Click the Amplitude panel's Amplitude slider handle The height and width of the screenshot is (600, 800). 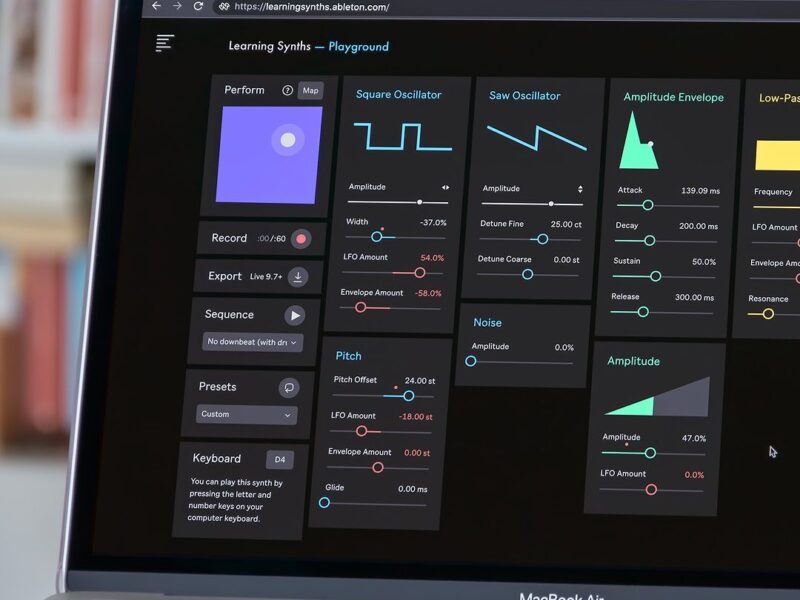pos(651,453)
